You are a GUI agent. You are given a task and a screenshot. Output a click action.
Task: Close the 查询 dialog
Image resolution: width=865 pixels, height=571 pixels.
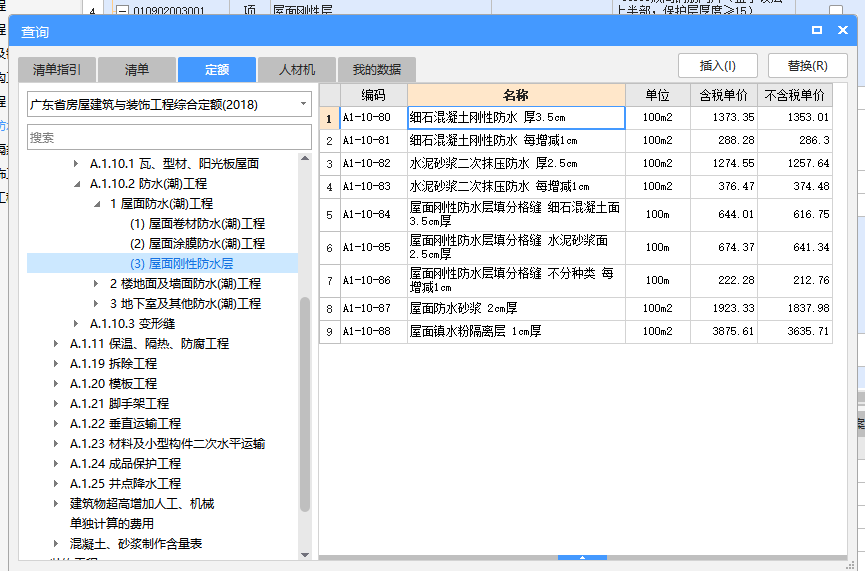click(842, 30)
